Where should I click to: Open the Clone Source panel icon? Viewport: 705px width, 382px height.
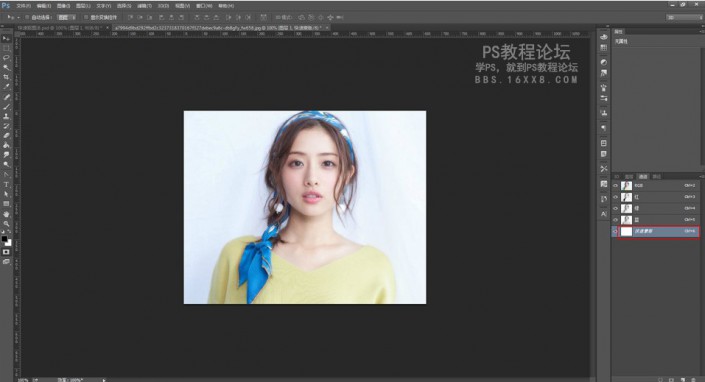tap(604, 113)
